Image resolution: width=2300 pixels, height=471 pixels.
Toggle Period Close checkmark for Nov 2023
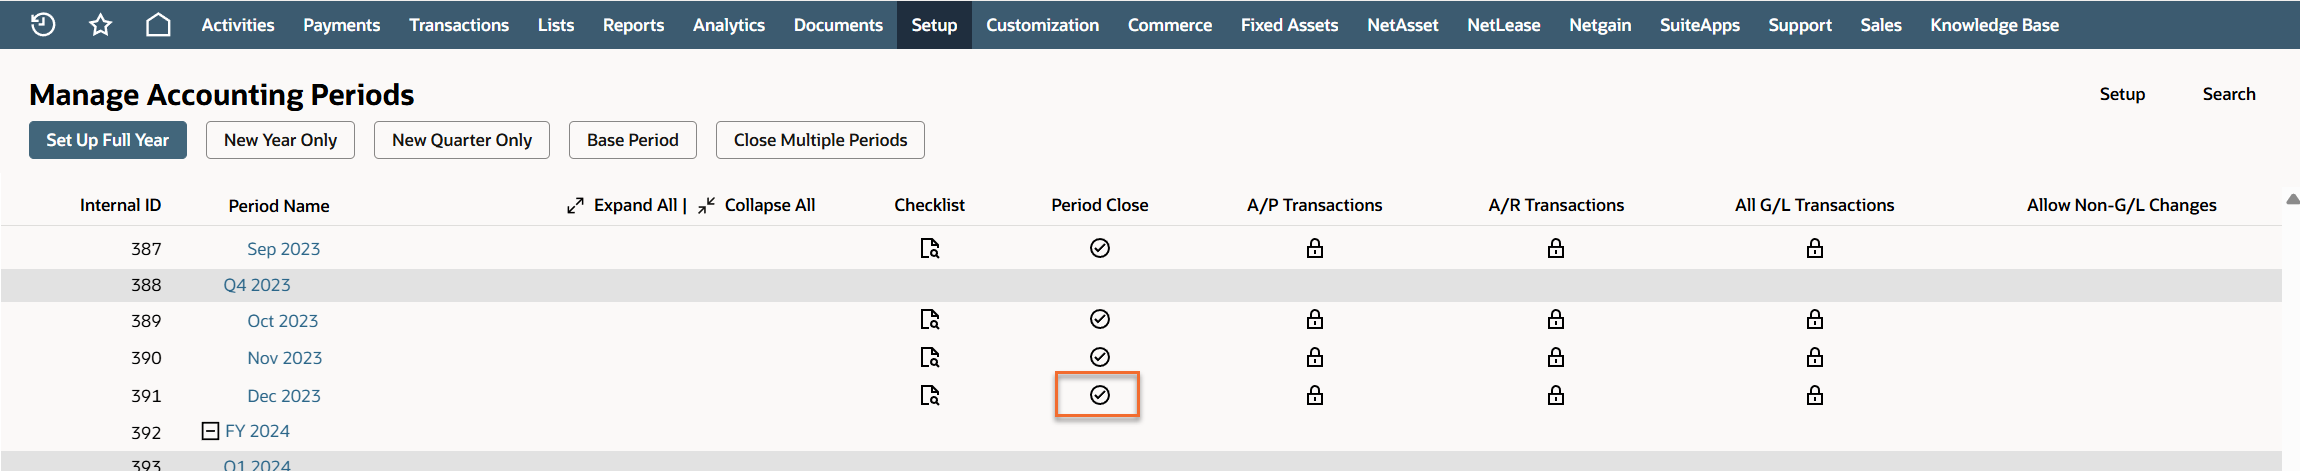(x=1099, y=357)
